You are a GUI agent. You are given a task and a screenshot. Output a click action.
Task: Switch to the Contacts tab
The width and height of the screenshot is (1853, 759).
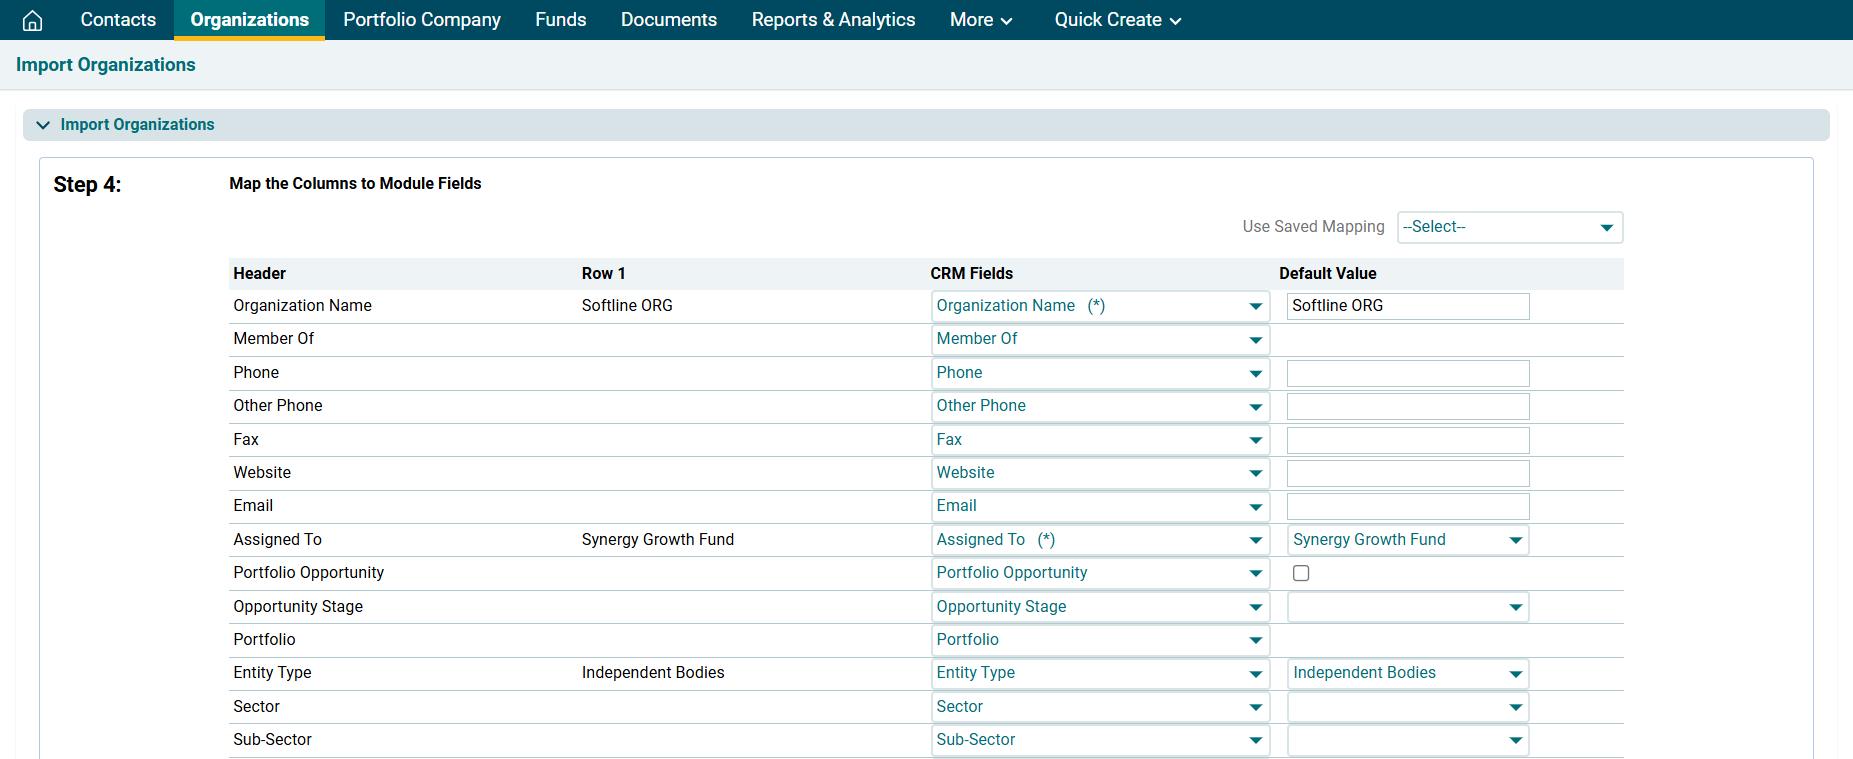(x=118, y=20)
